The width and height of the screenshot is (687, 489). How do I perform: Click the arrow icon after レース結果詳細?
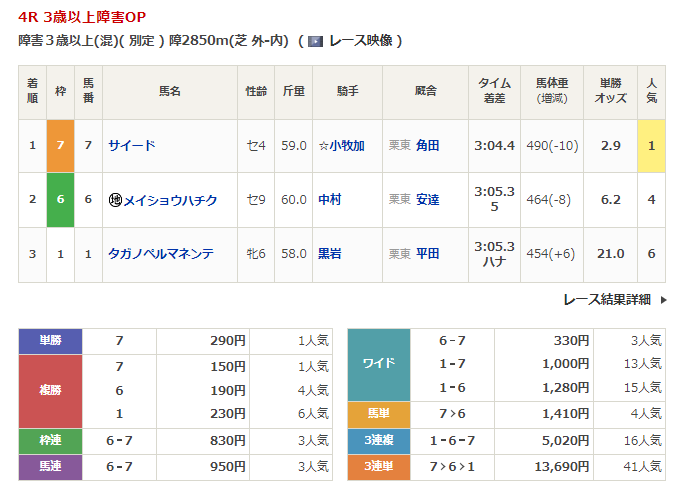662,299
